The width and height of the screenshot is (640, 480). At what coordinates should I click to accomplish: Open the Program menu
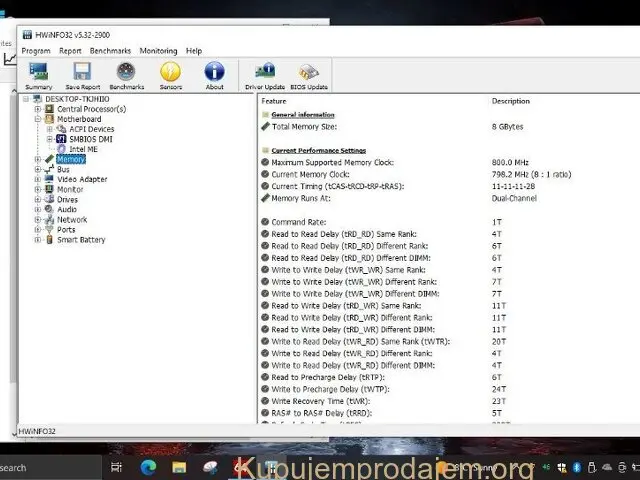(x=36, y=51)
